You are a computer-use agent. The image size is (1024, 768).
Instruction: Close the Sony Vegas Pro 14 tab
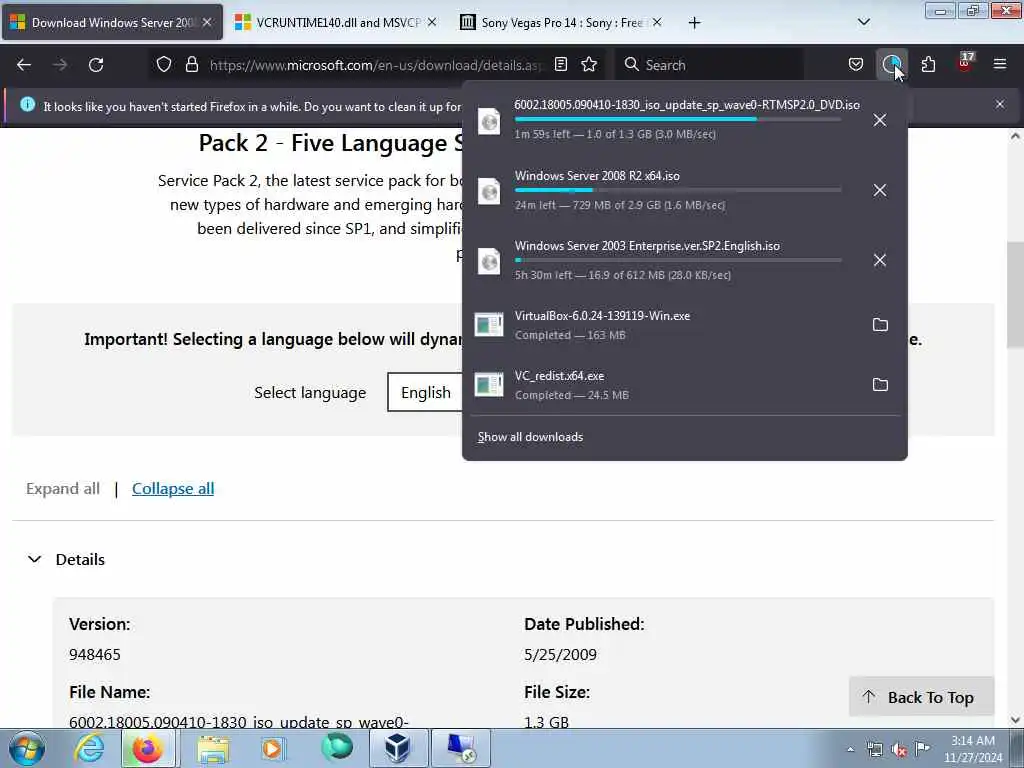tap(657, 22)
